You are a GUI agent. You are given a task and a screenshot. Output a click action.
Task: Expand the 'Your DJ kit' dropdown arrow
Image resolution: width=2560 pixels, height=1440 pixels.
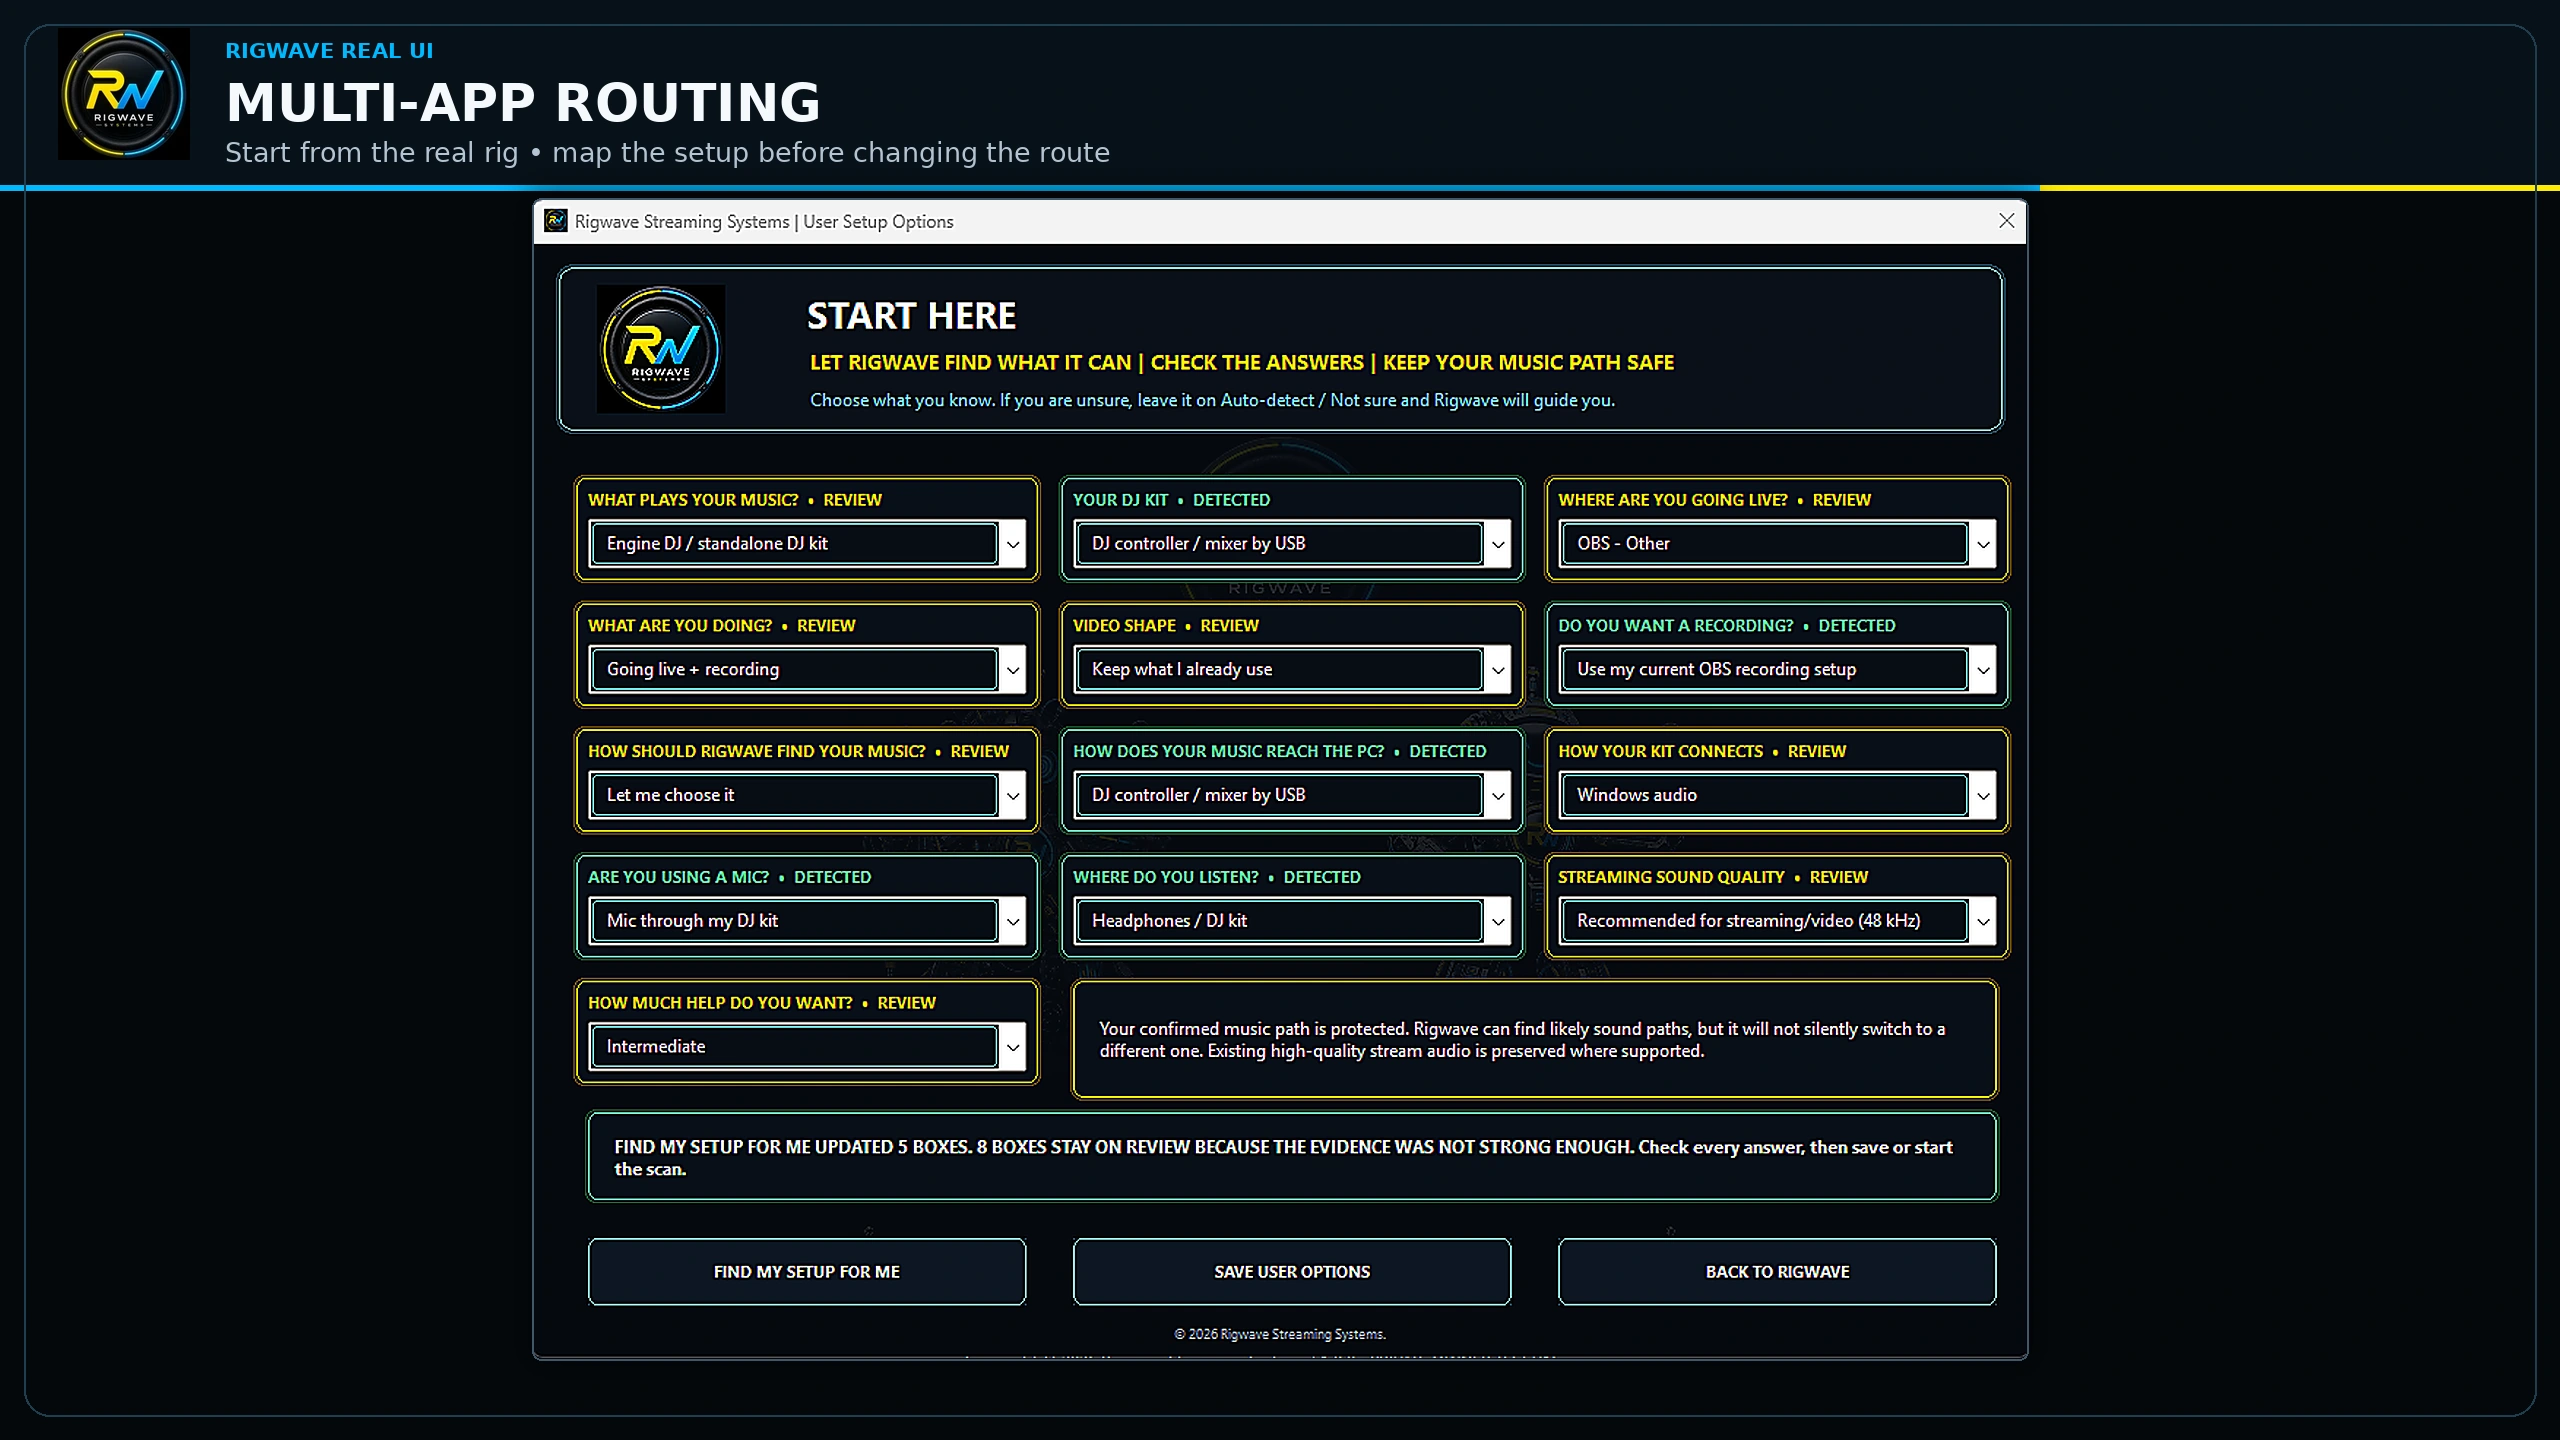(x=1497, y=544)
